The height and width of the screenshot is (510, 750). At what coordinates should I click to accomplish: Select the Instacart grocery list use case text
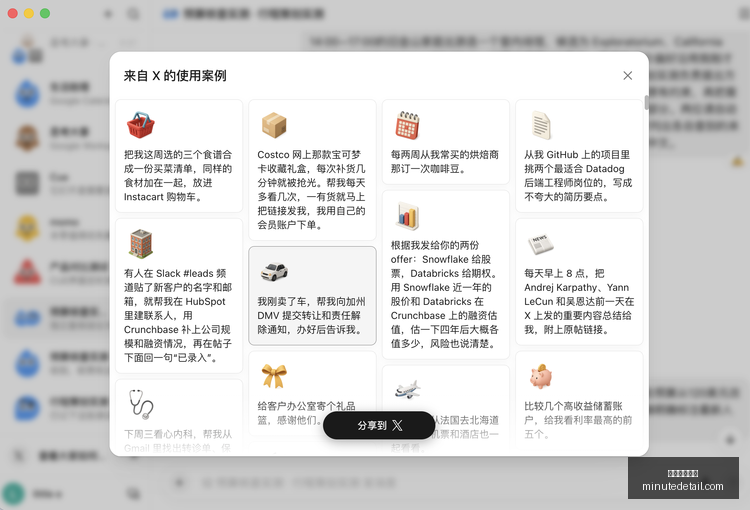[178, 176]
